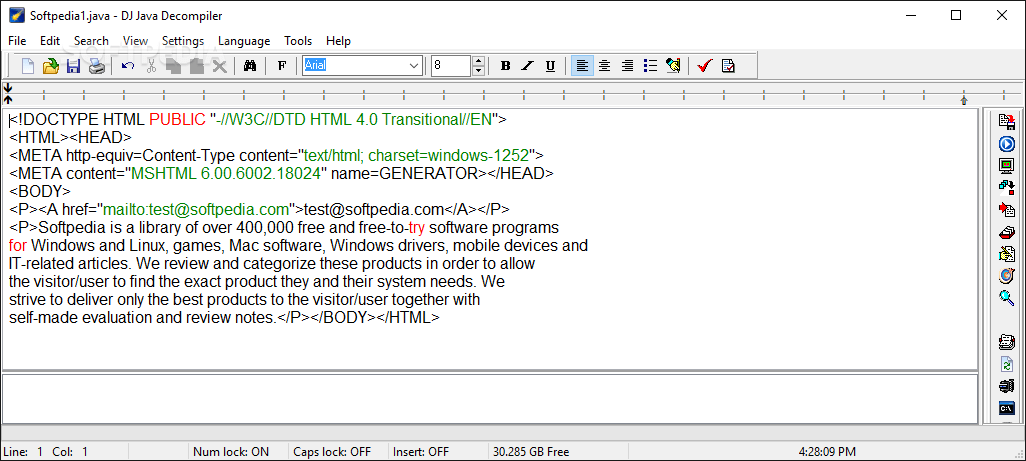This screenshot has width=1026, height=461.
Task: Increase font size with up arrow
Action: point(479,61)
